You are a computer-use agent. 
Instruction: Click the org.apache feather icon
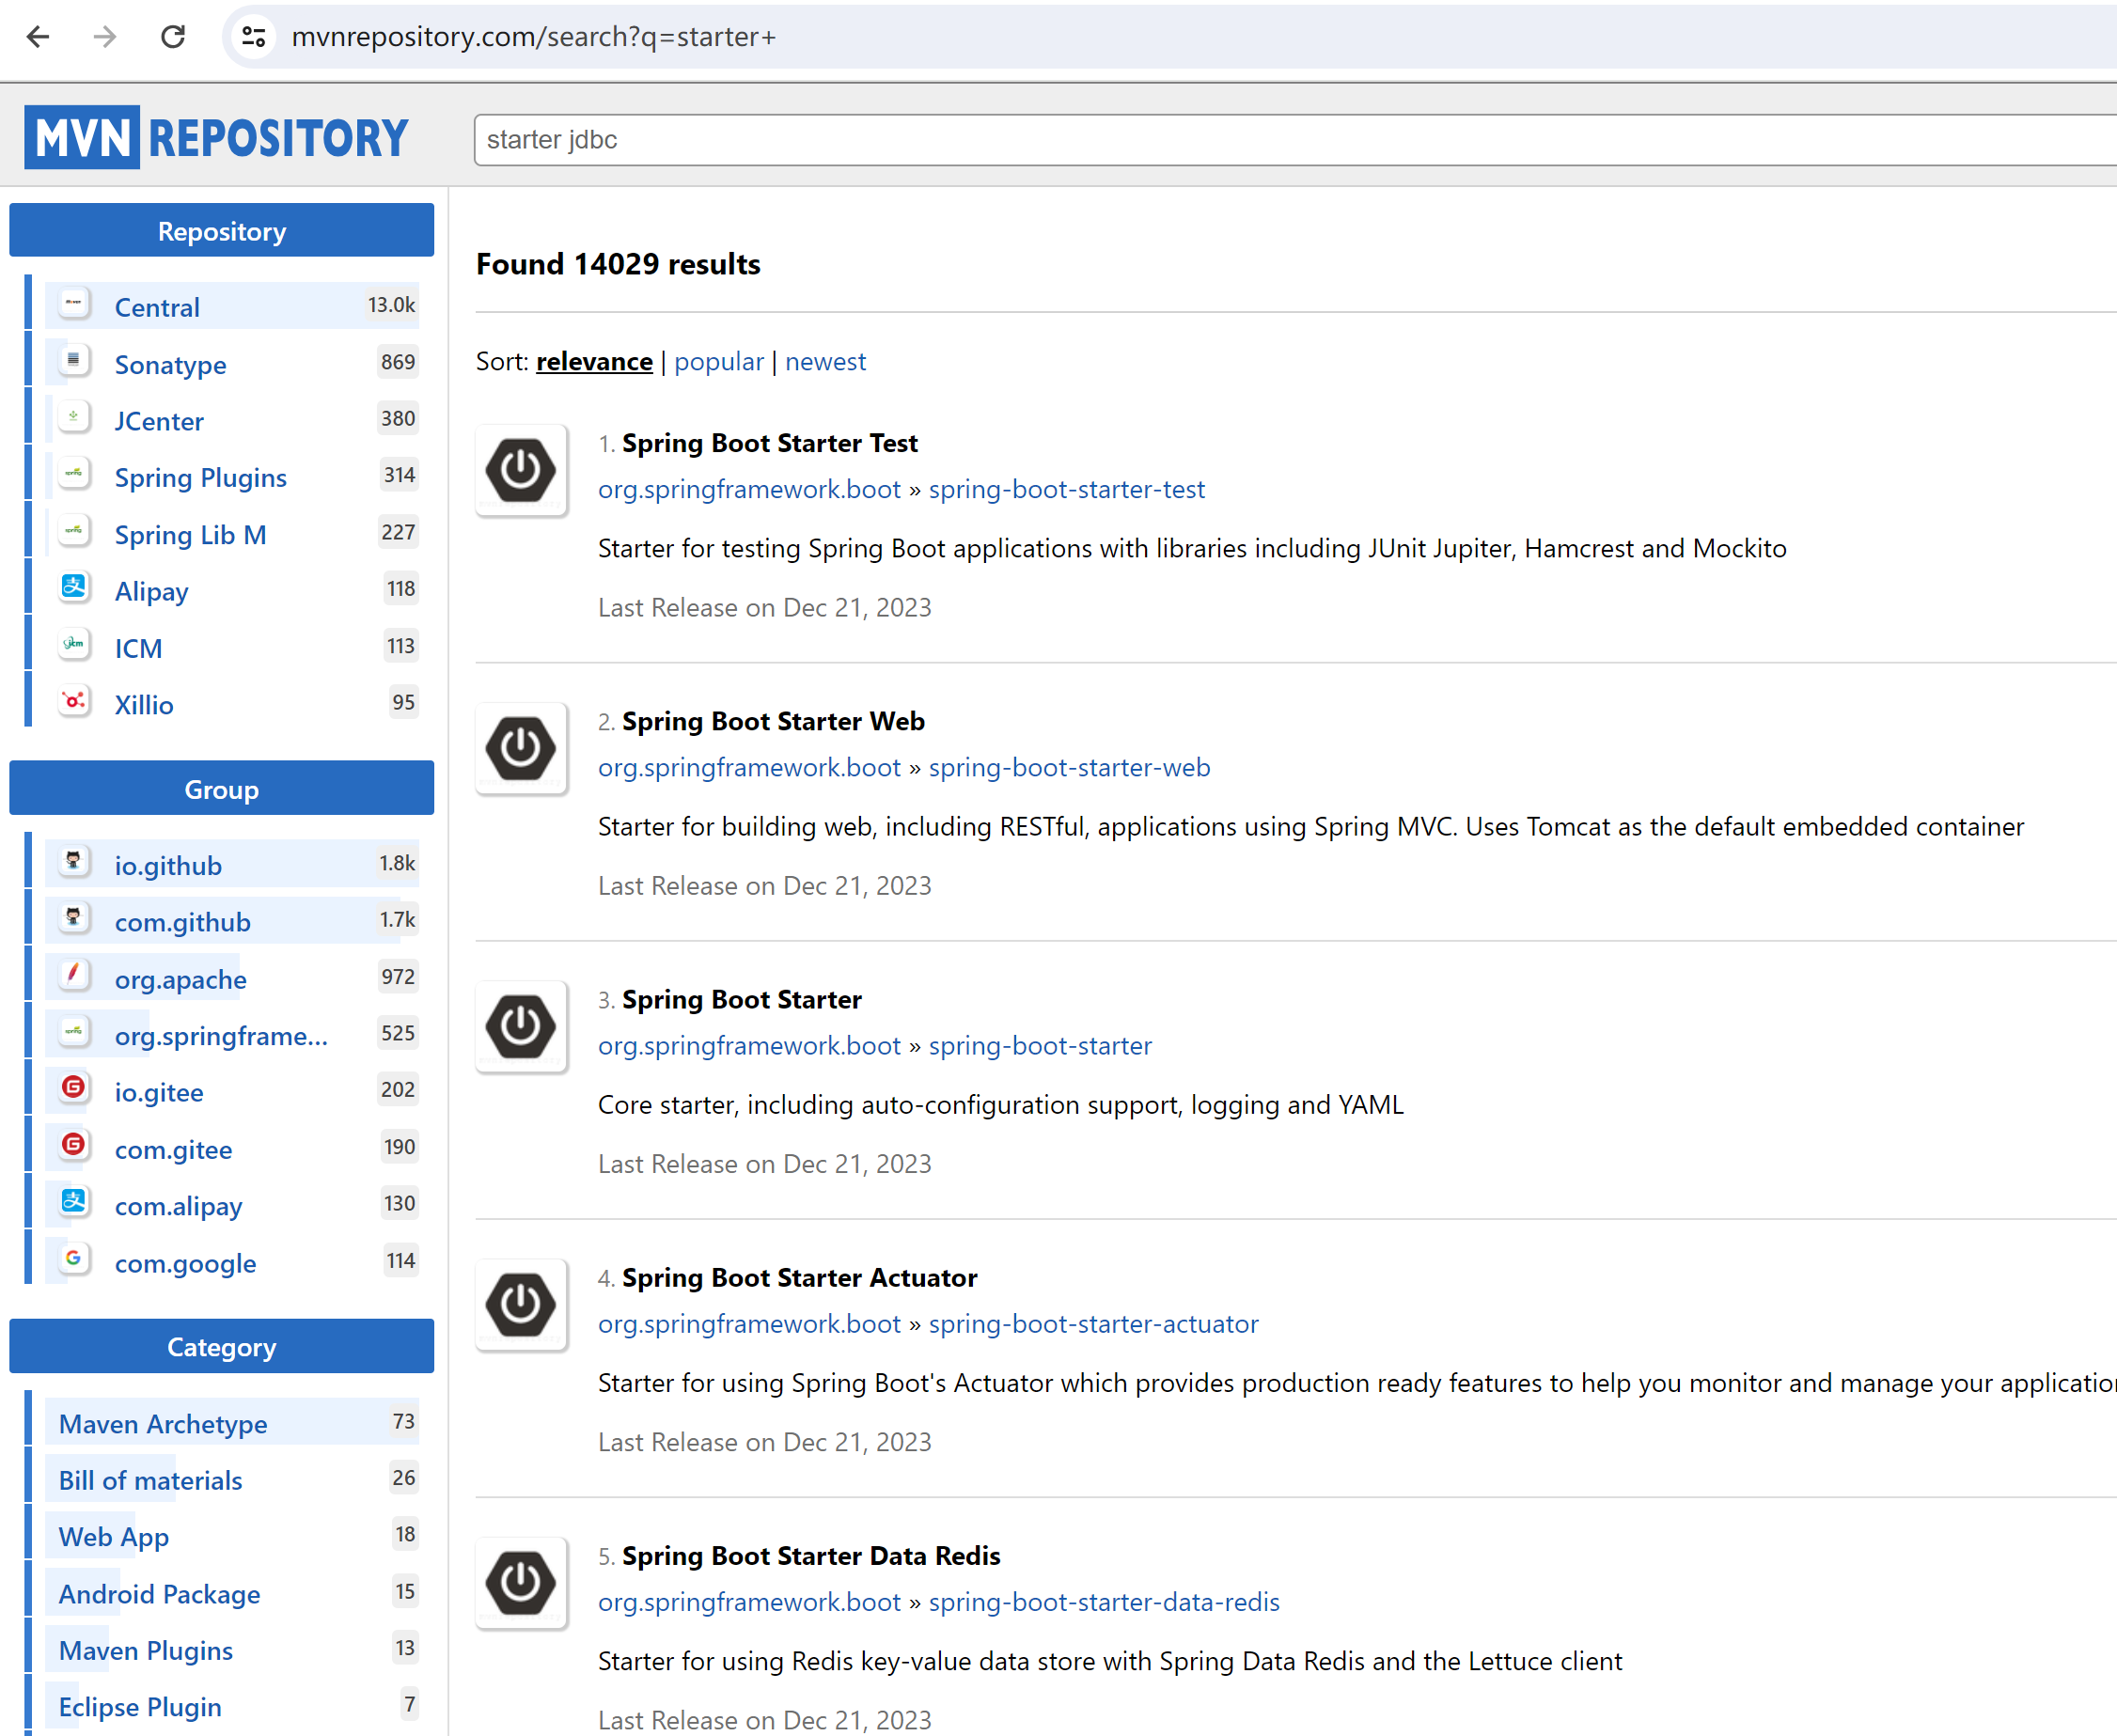point(74,975)
